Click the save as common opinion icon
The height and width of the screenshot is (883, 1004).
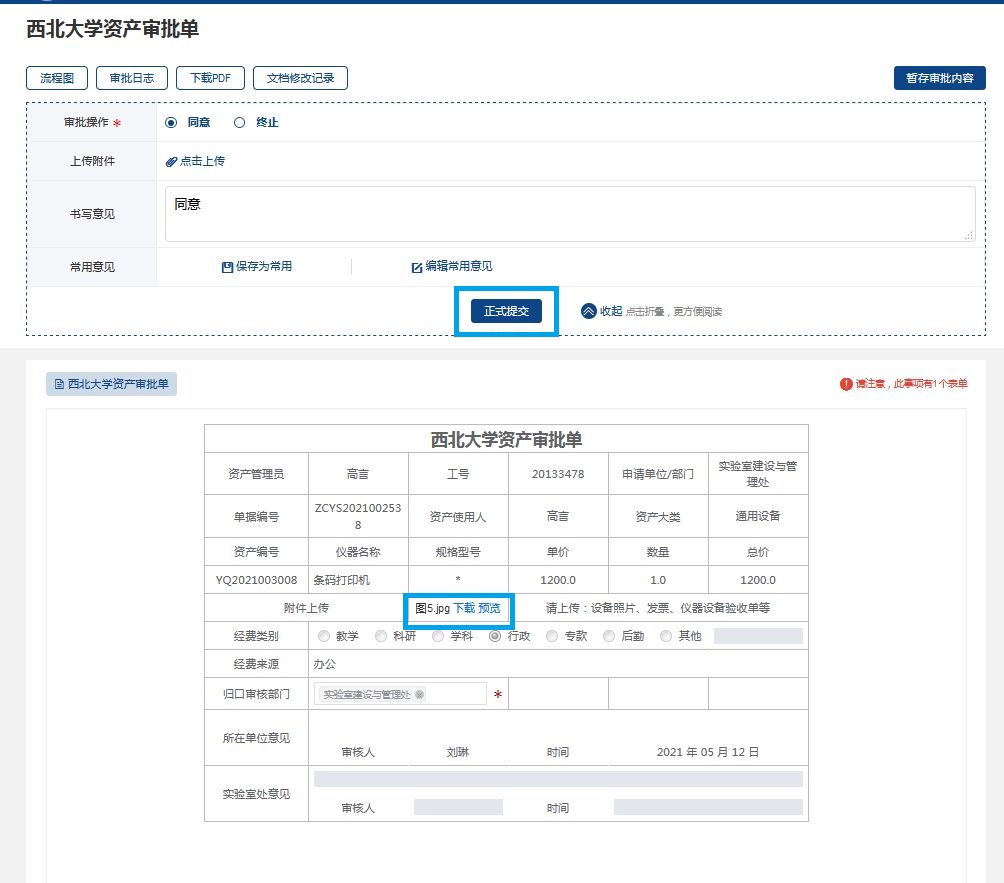227,267
